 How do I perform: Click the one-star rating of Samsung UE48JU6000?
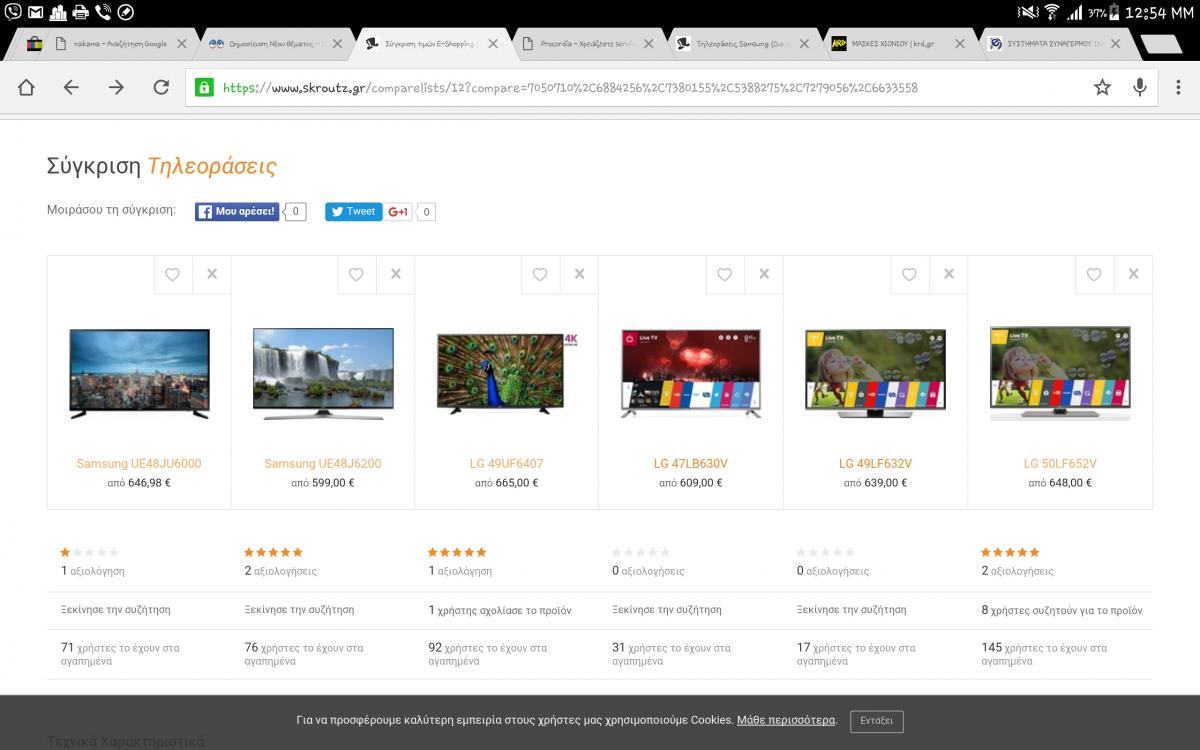[x=90, y=552]
